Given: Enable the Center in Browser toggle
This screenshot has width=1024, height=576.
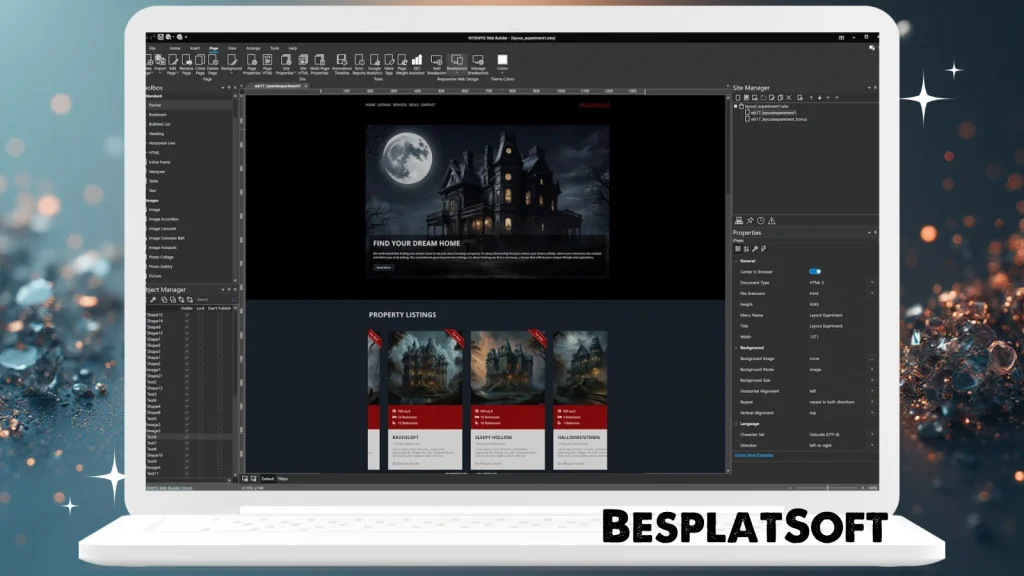Looking at the screenshot, I should [x=815, y=270].
